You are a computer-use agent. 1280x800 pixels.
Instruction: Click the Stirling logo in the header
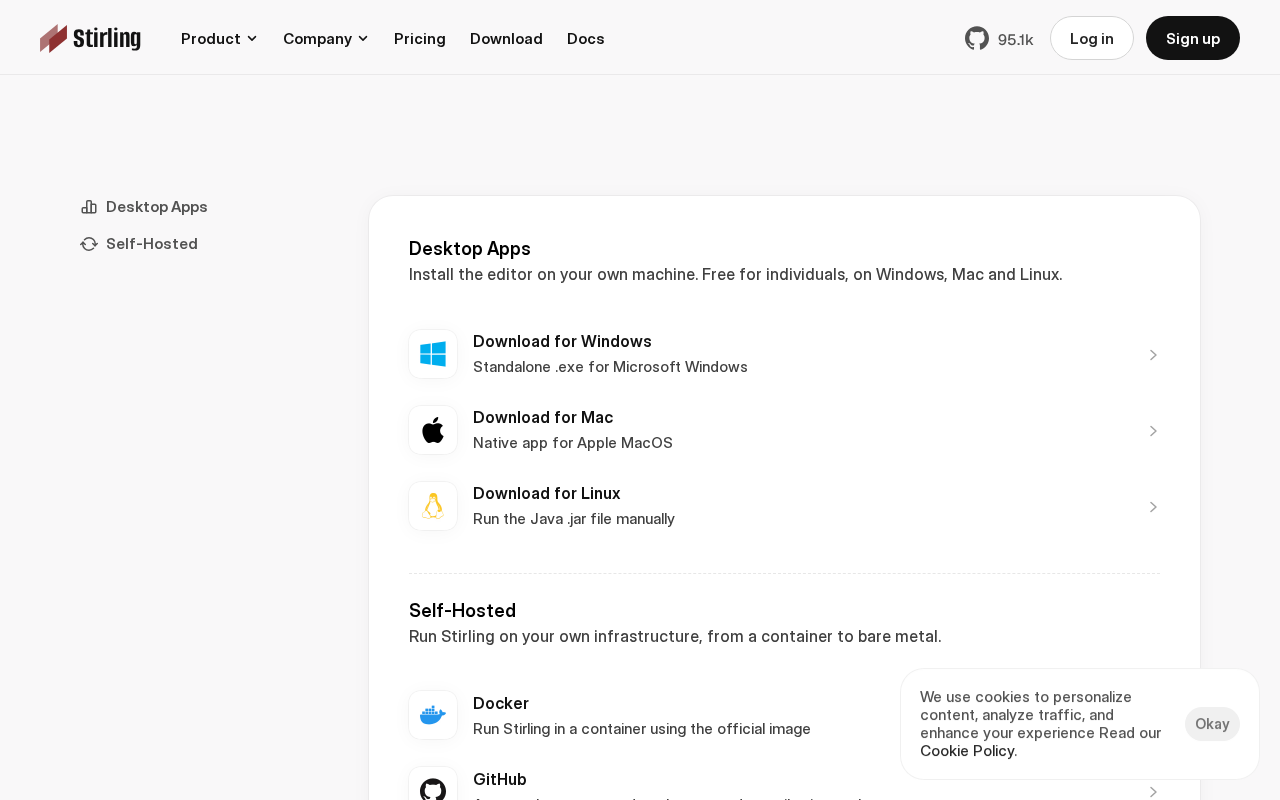90,38
